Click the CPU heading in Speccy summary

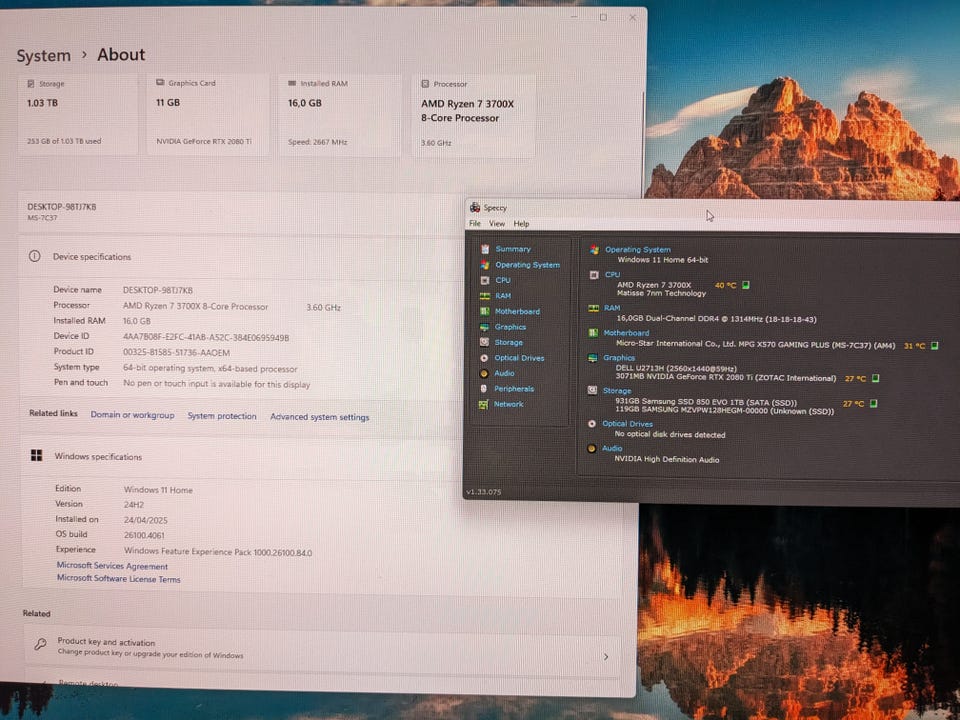coord(612,275)
